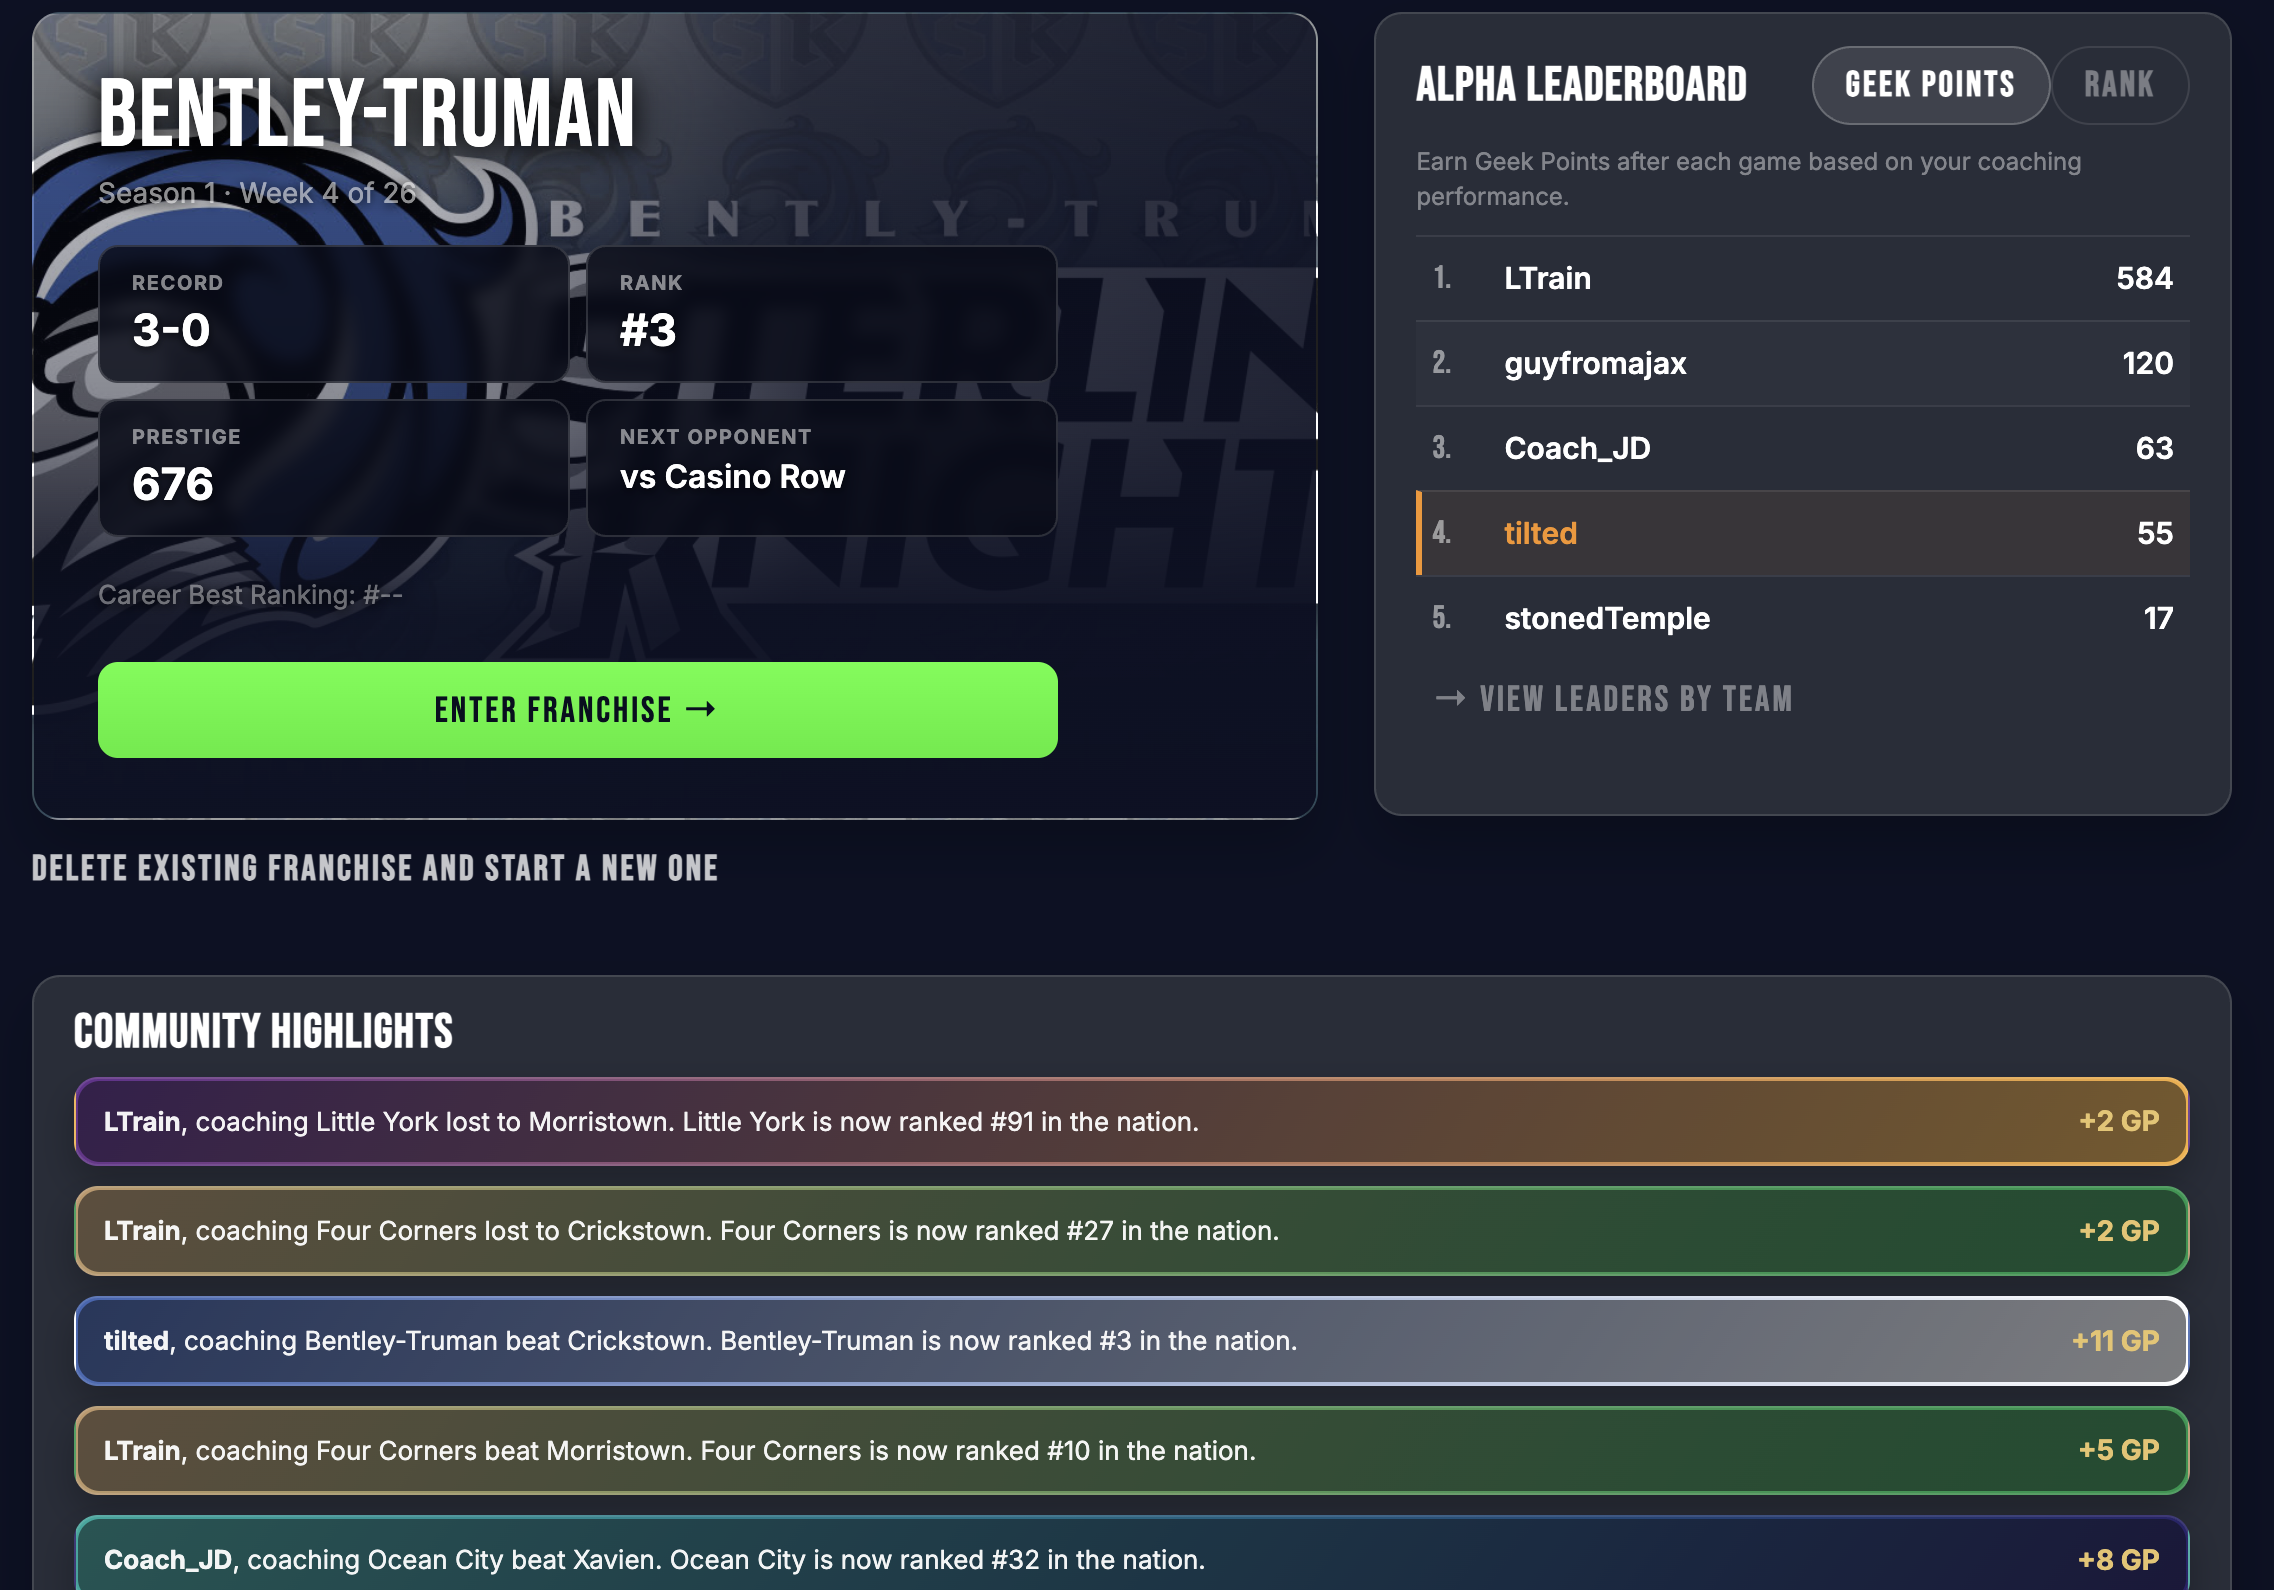Open DELETE EXISTING FRANCHISE AND START A NEW ONE
The width and height of the screenshot is (2274, 1590).
[x=374, y=869]
